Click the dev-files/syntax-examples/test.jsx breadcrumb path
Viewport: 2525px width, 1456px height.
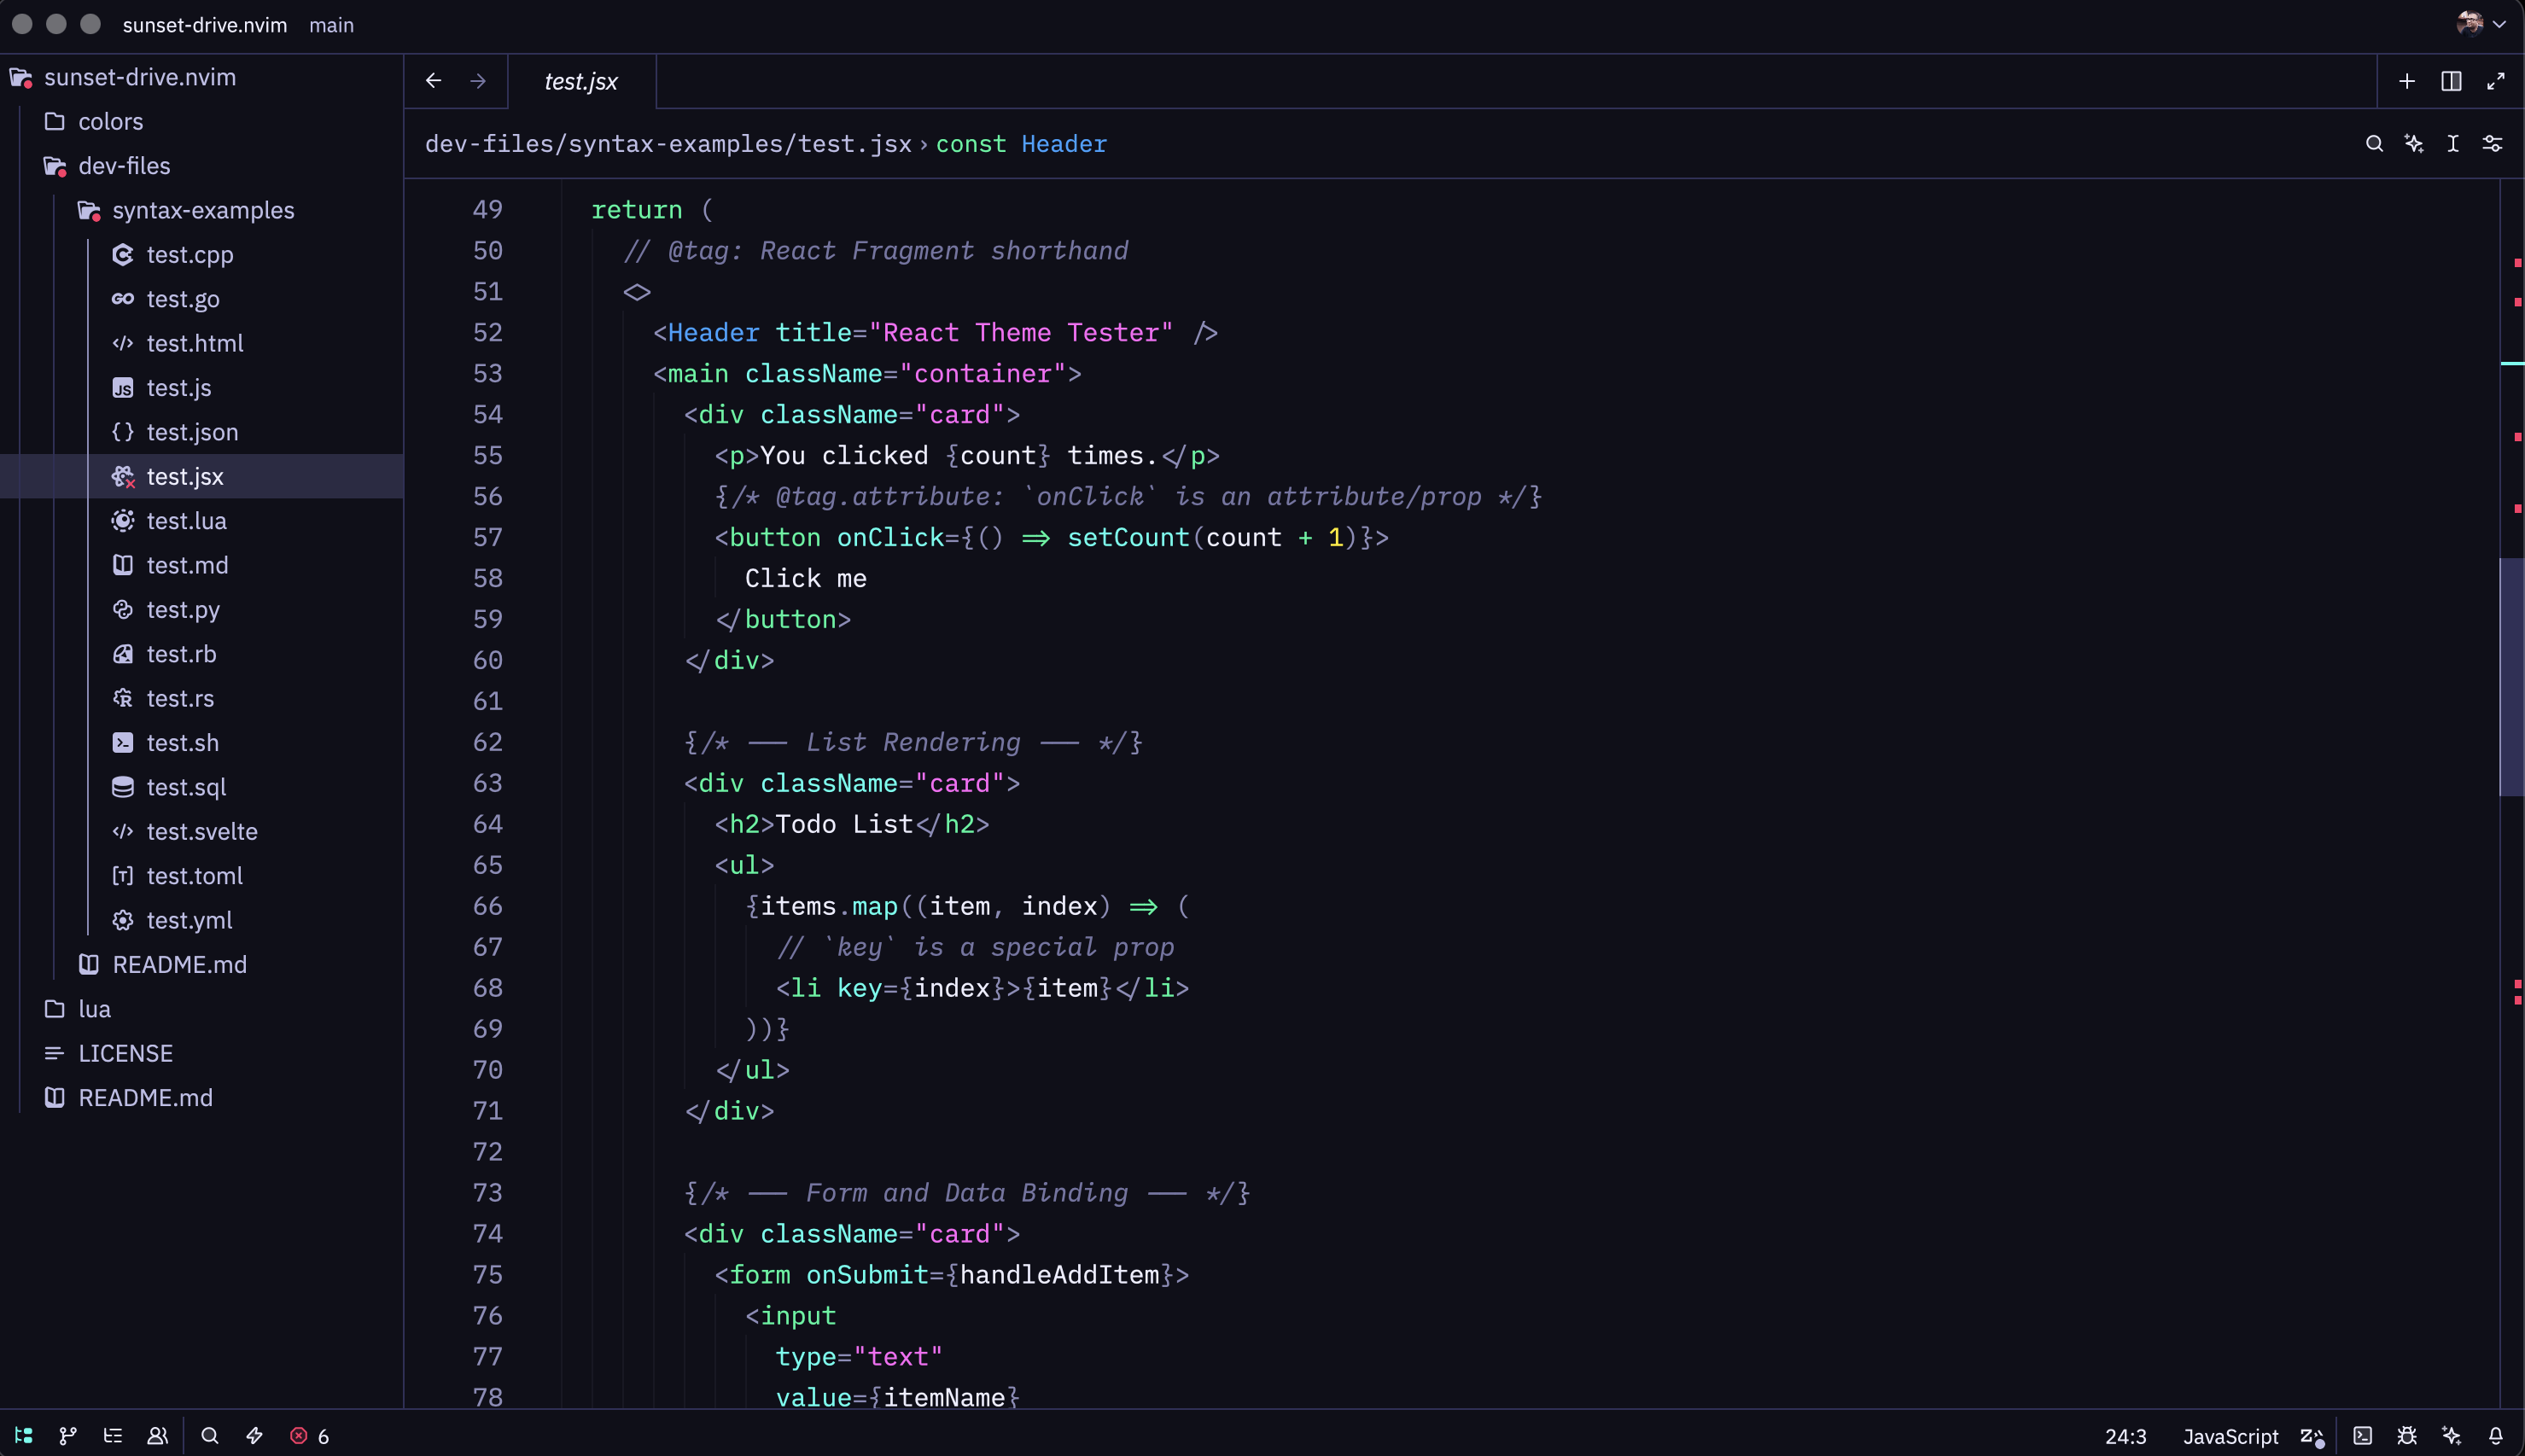tap(668, 144)
